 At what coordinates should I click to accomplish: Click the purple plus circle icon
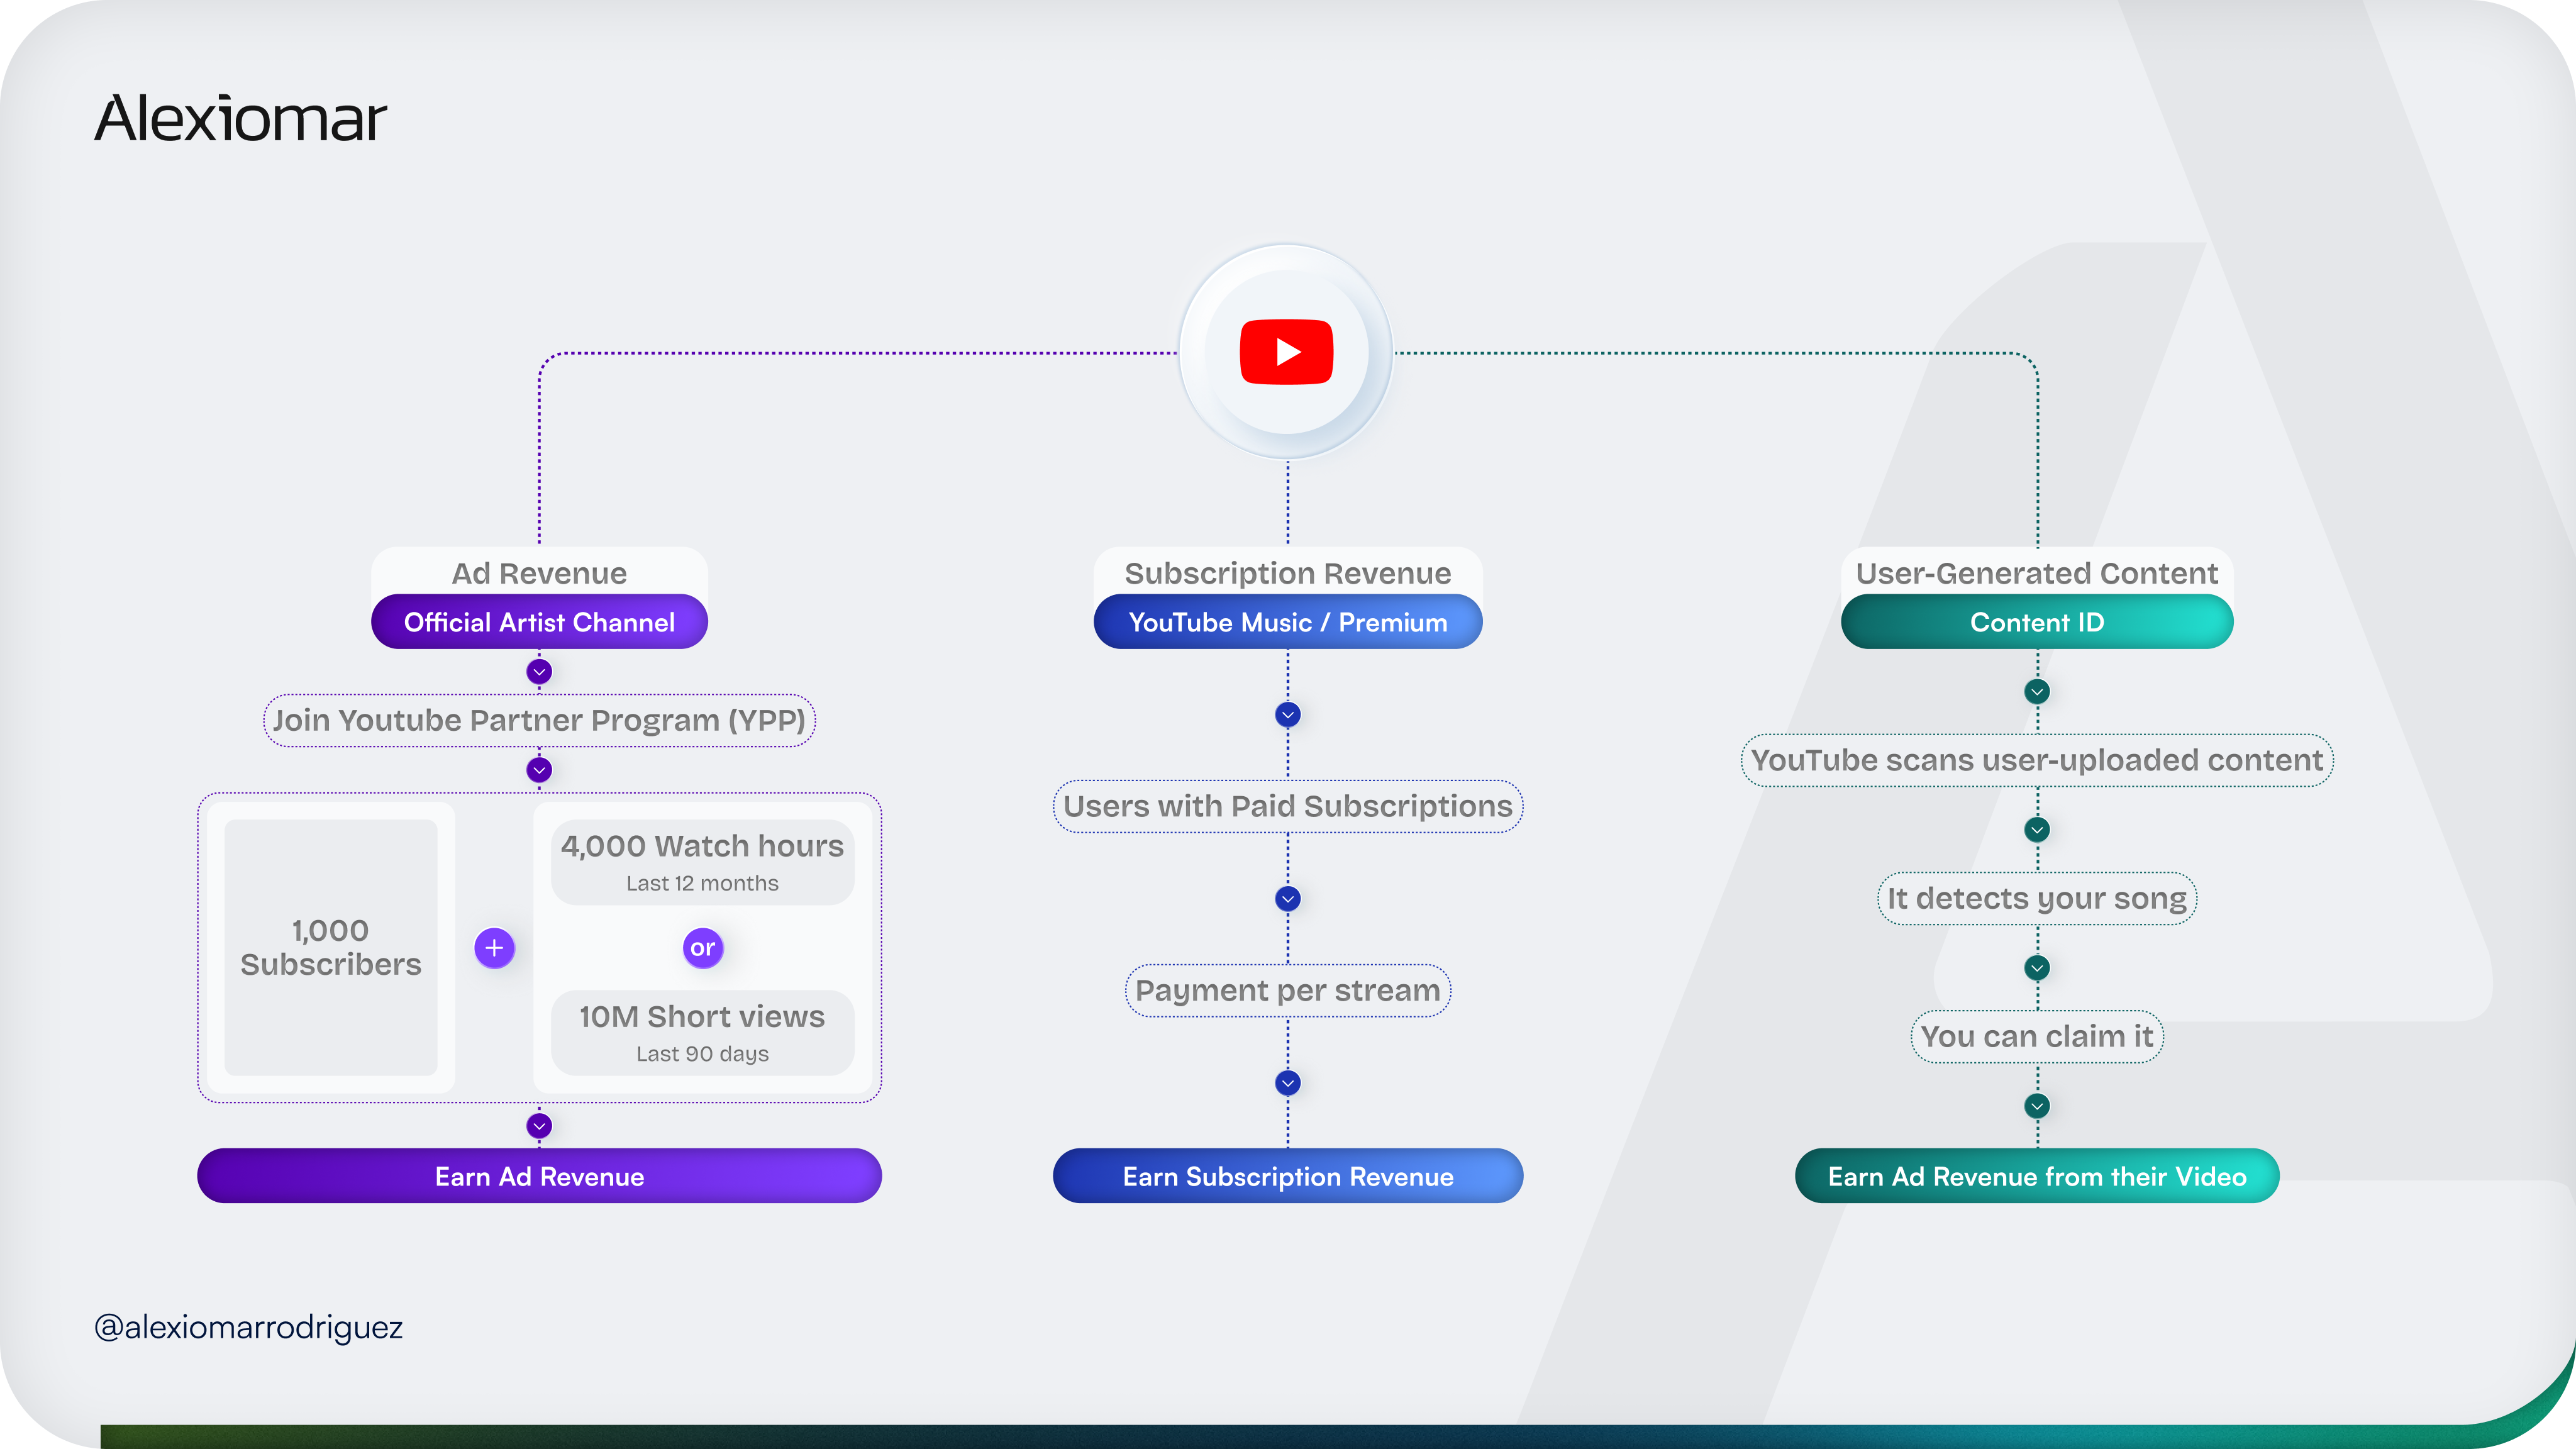494,948
